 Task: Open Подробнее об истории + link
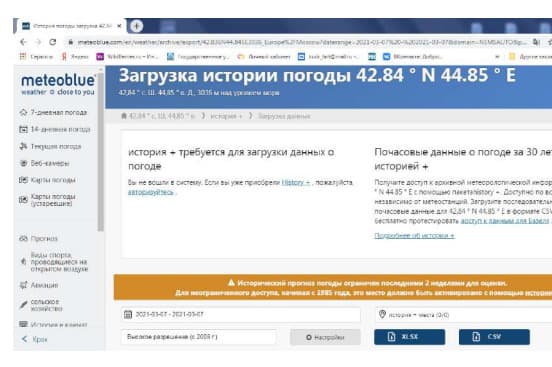414,235
